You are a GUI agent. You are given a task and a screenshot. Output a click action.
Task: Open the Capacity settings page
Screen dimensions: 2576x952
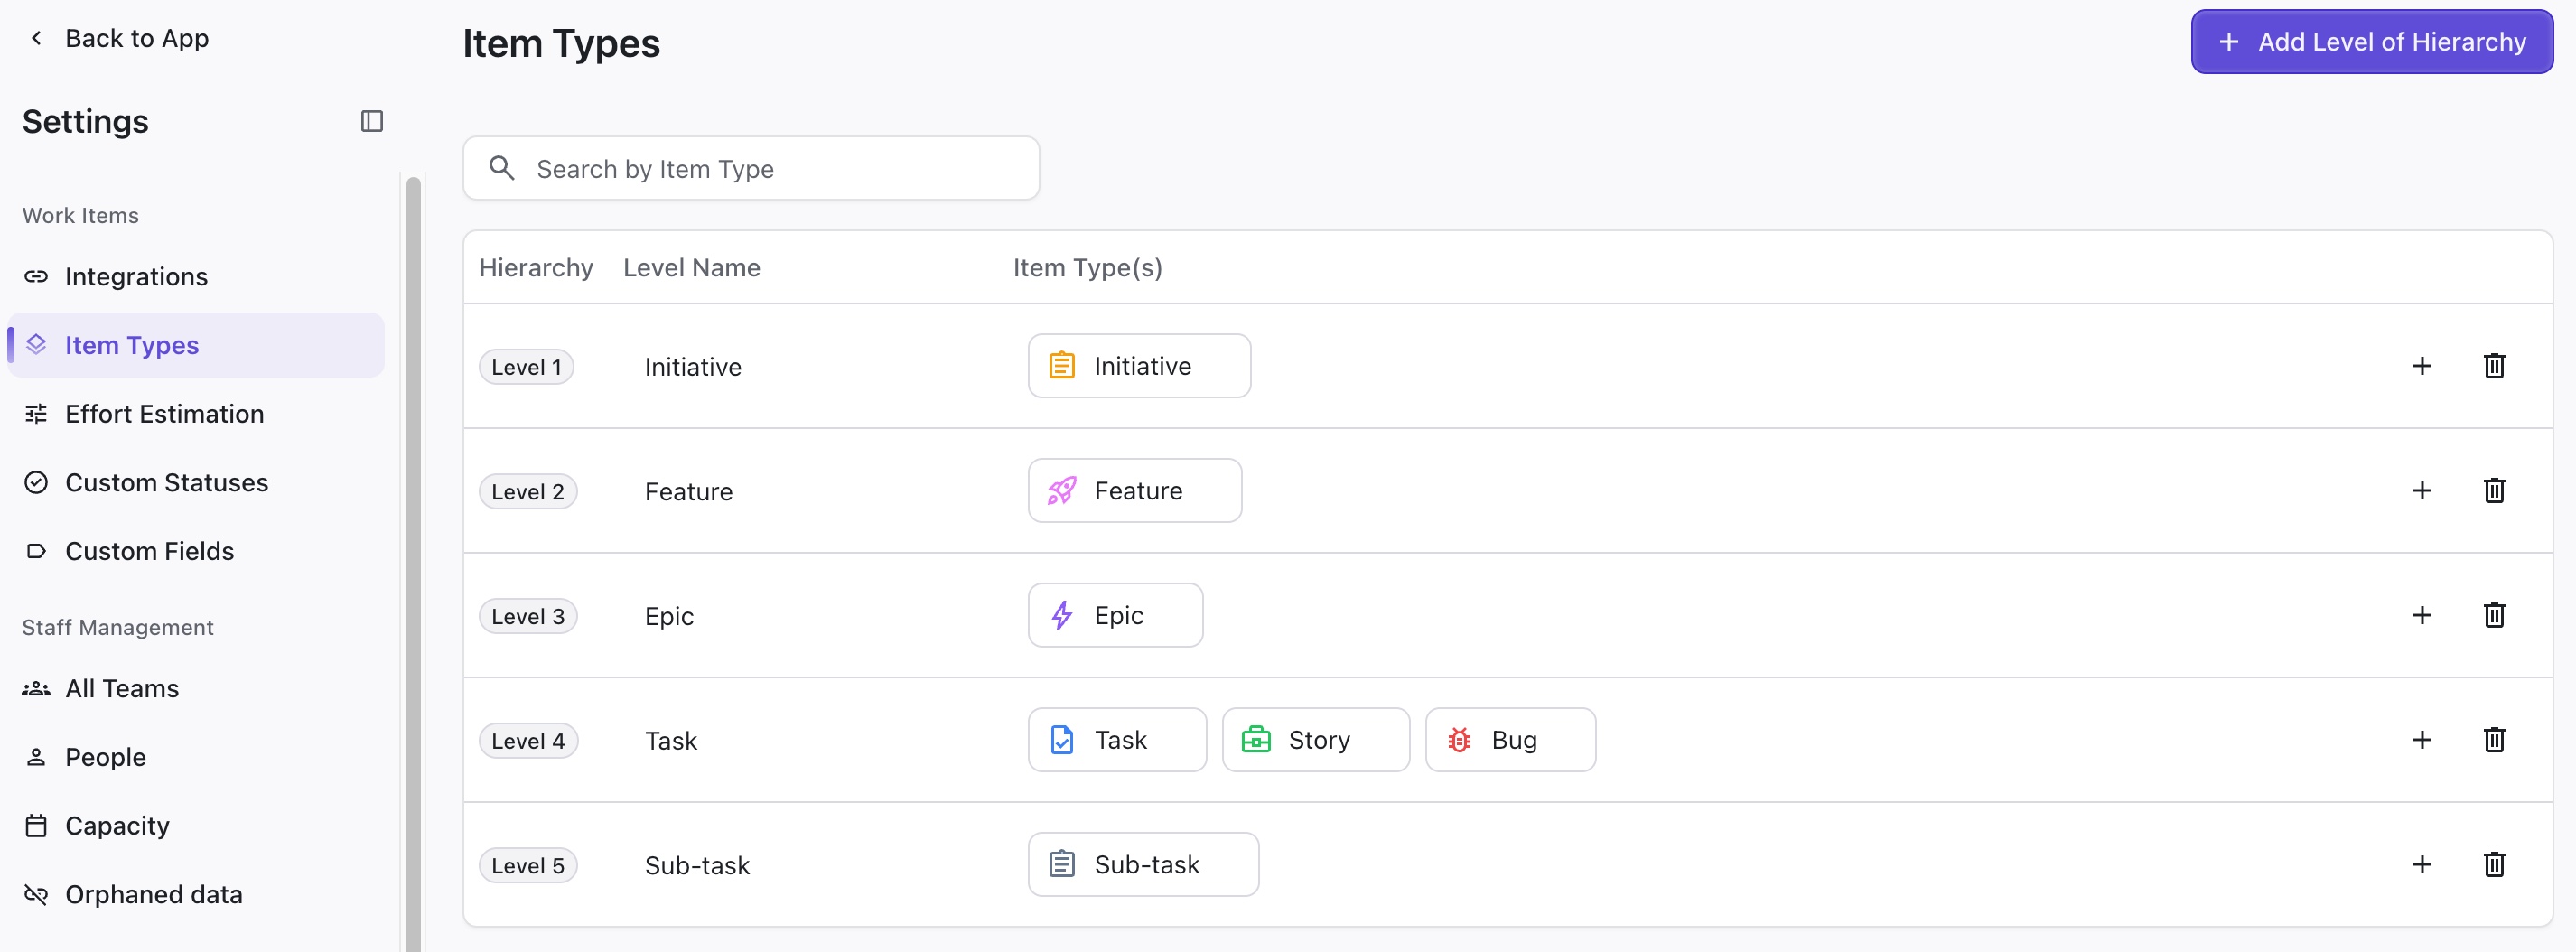(196, 826)
